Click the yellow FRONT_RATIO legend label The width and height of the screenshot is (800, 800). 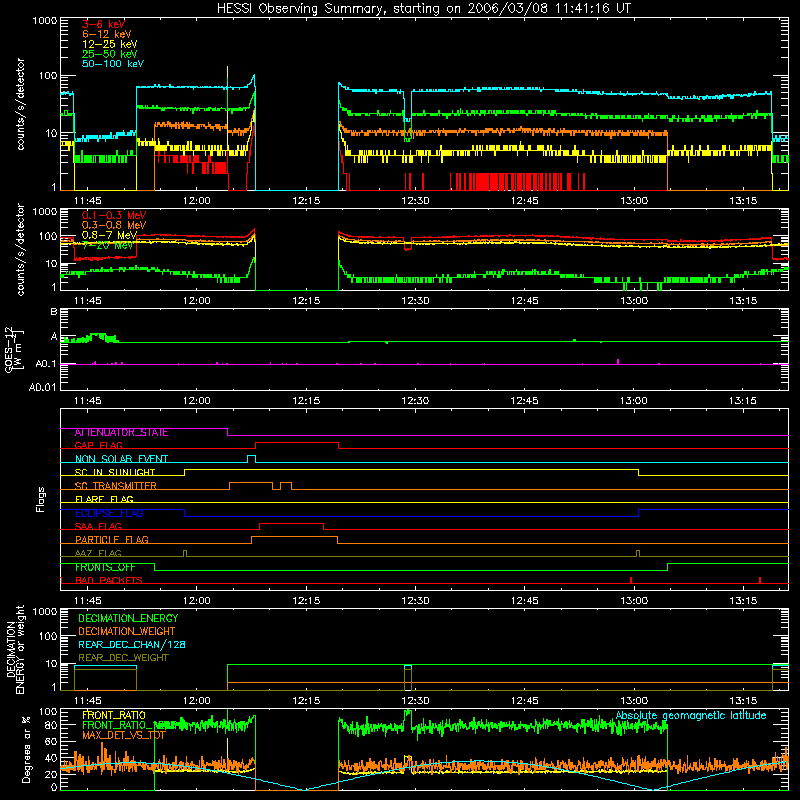(114, 715)
